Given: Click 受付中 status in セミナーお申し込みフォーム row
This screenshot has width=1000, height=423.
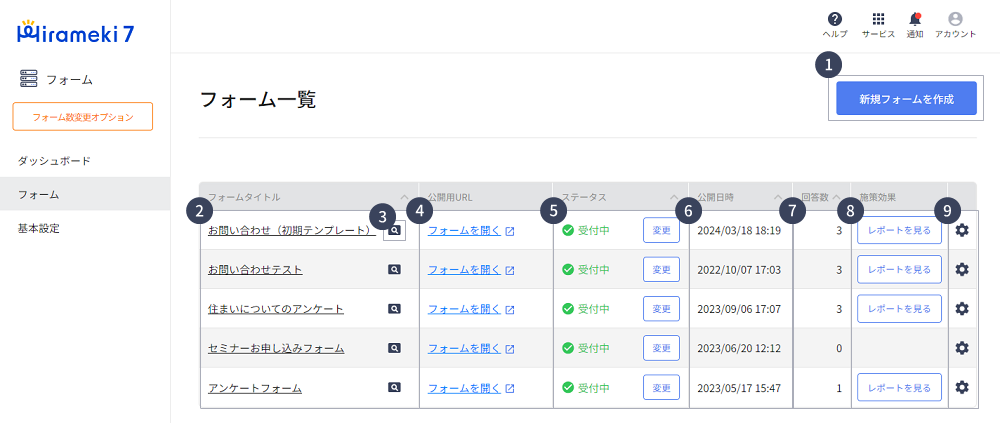Looking at the screenshot, I should coord(585,348).
